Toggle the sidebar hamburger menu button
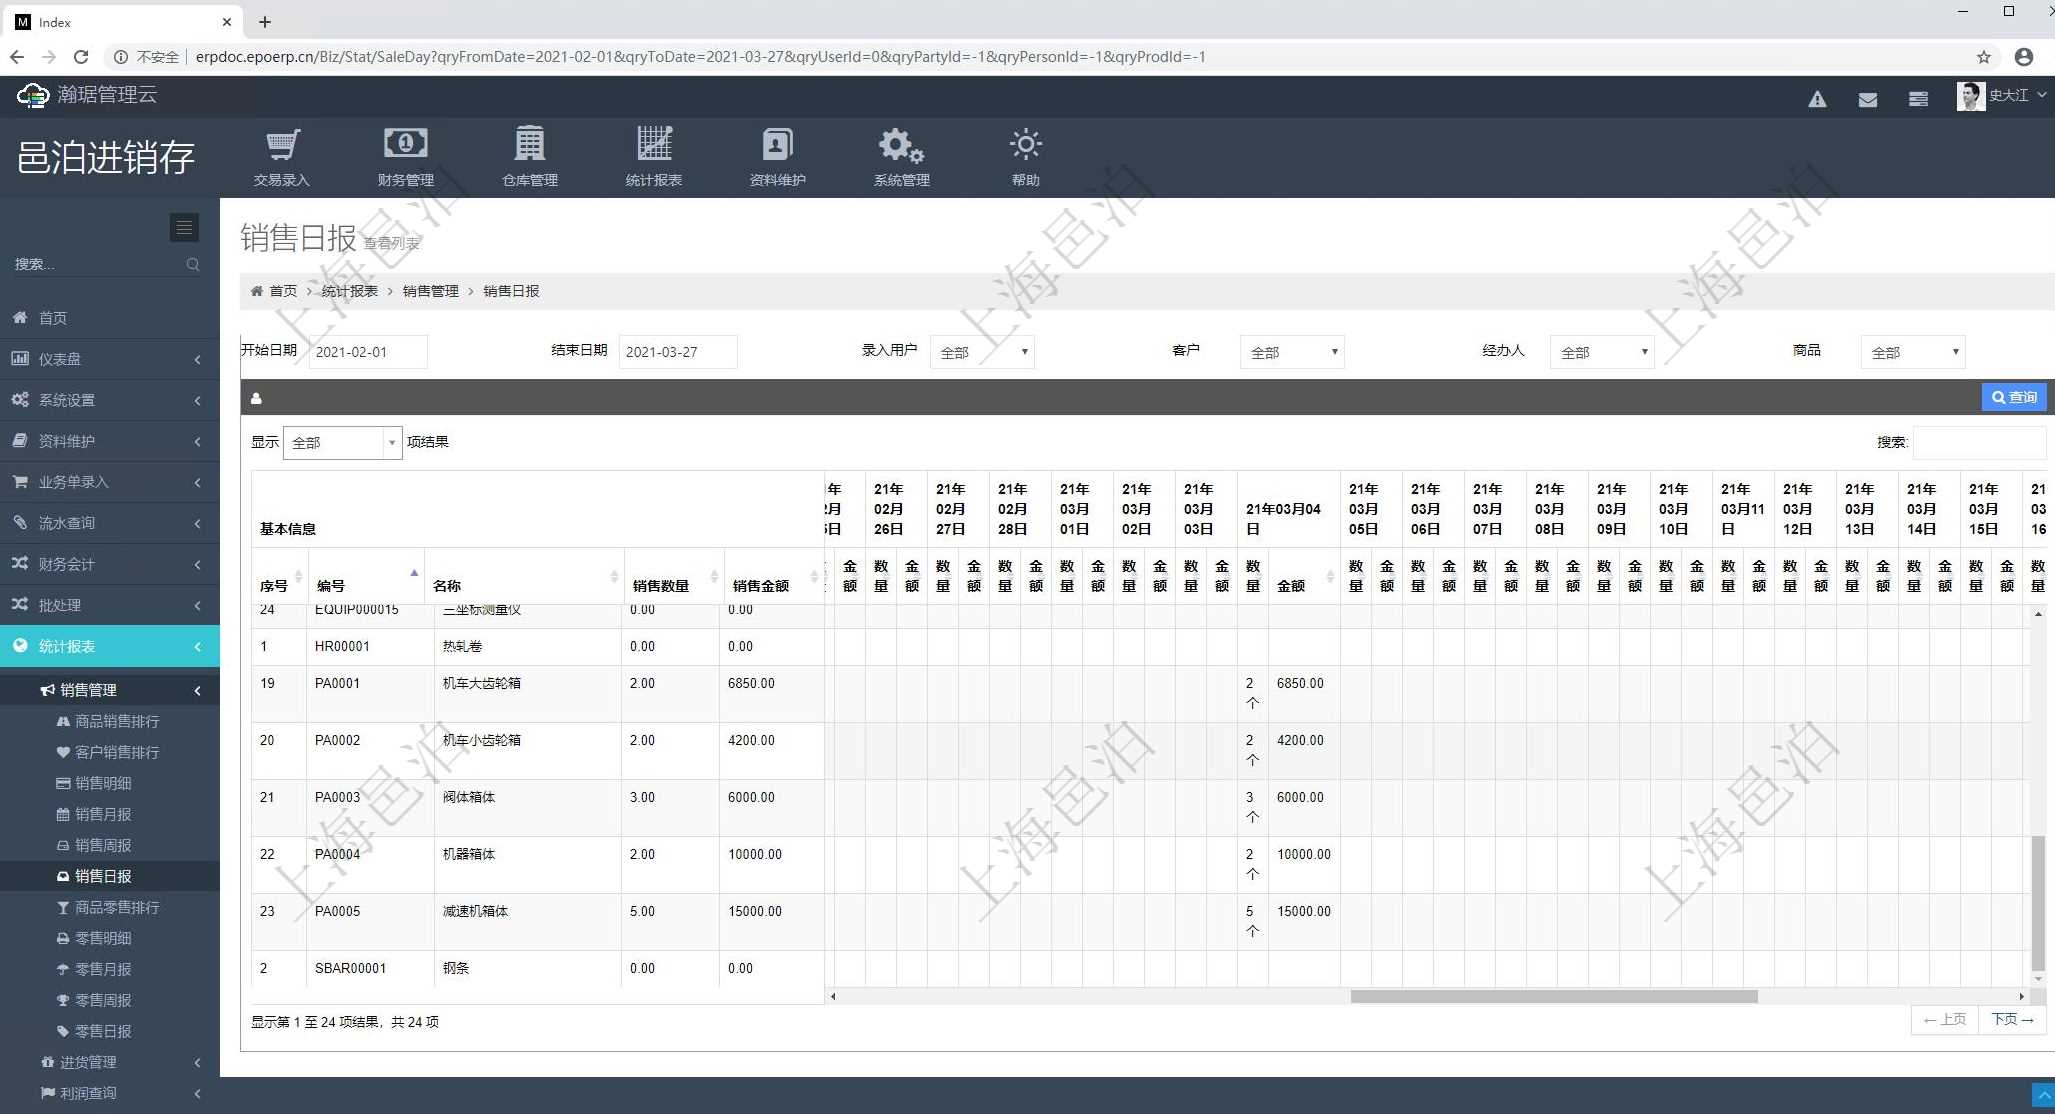Image resolution: width=2055 pixels, height=1114 pixels. [184, 228]
